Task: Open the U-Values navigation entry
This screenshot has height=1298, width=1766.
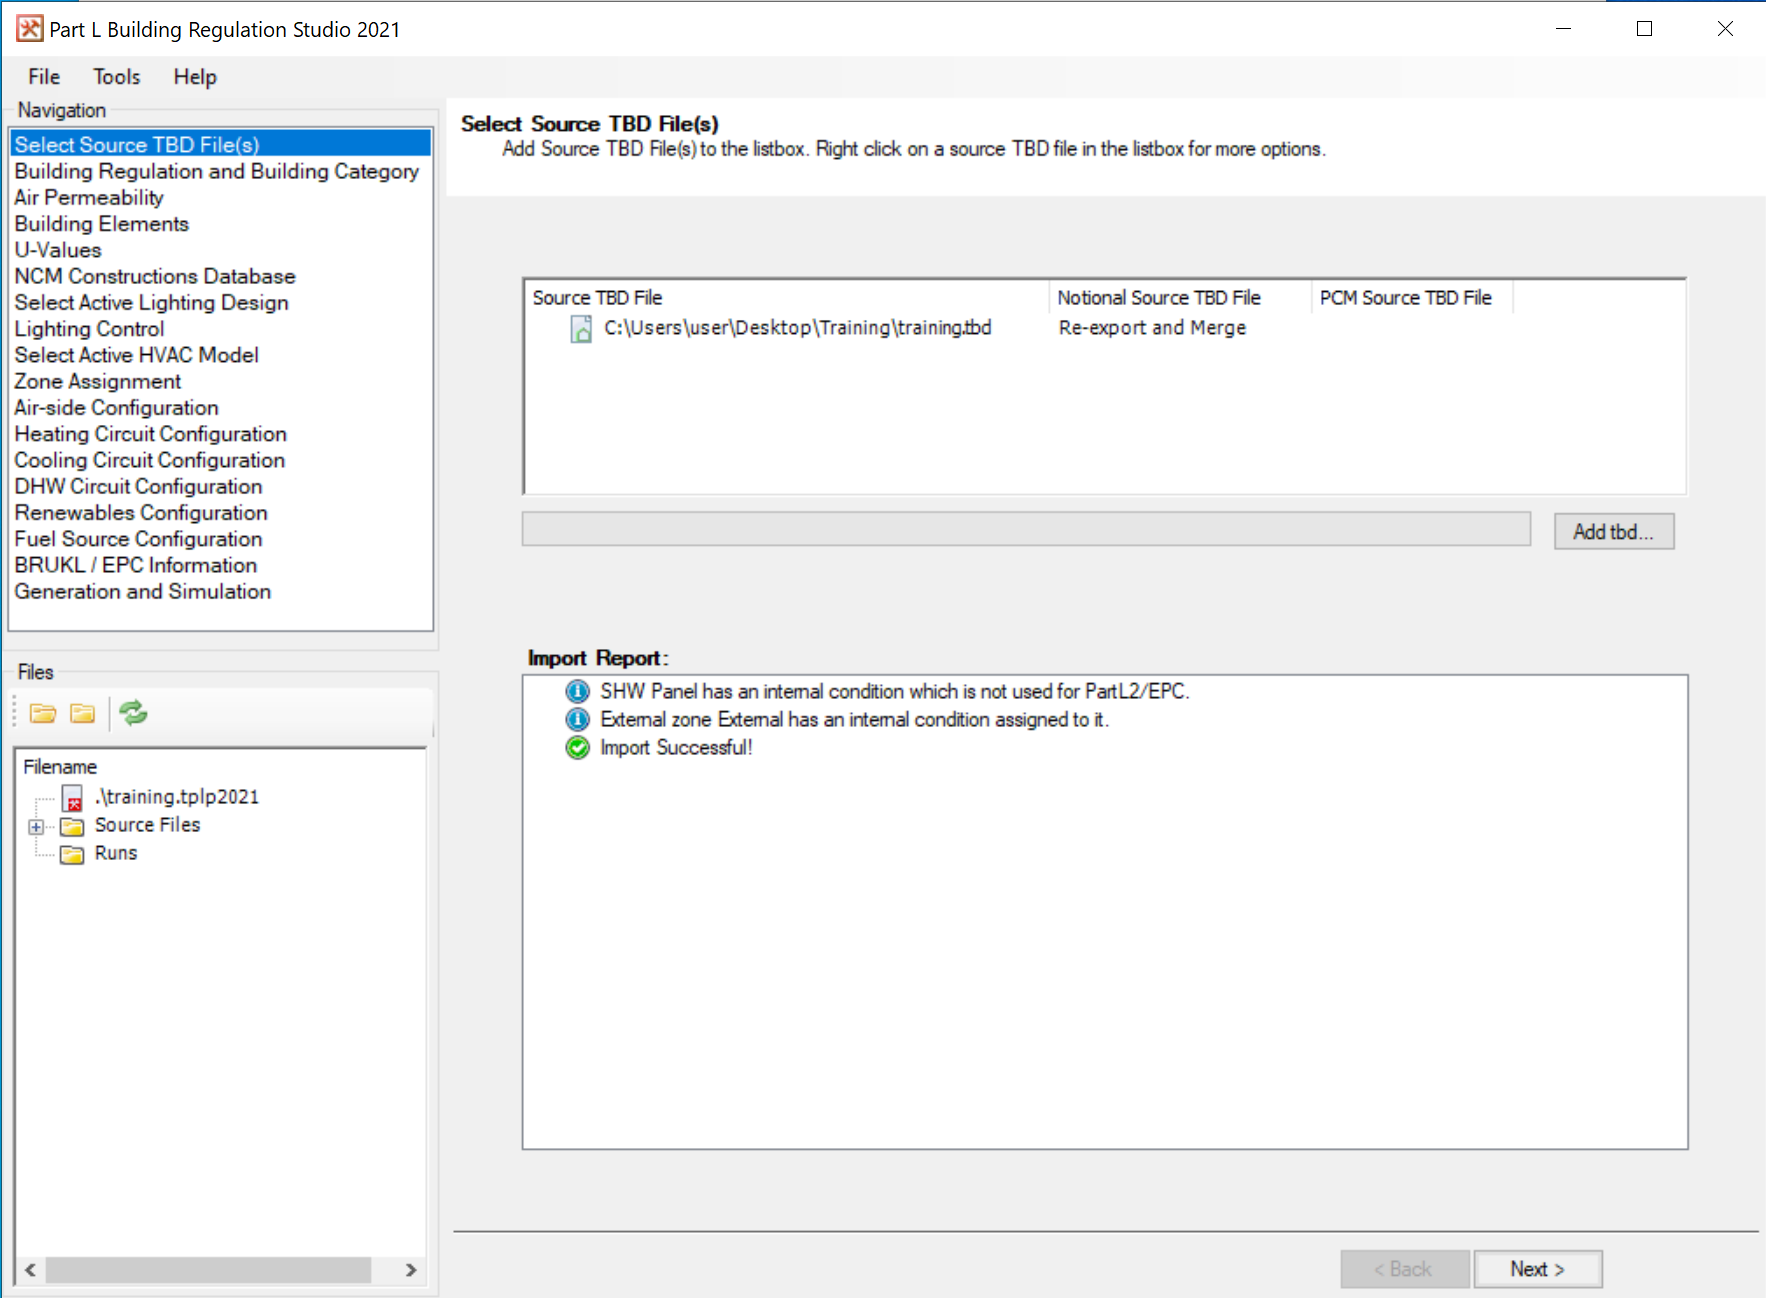Action: pyautogui.click(x=58, y=250)
